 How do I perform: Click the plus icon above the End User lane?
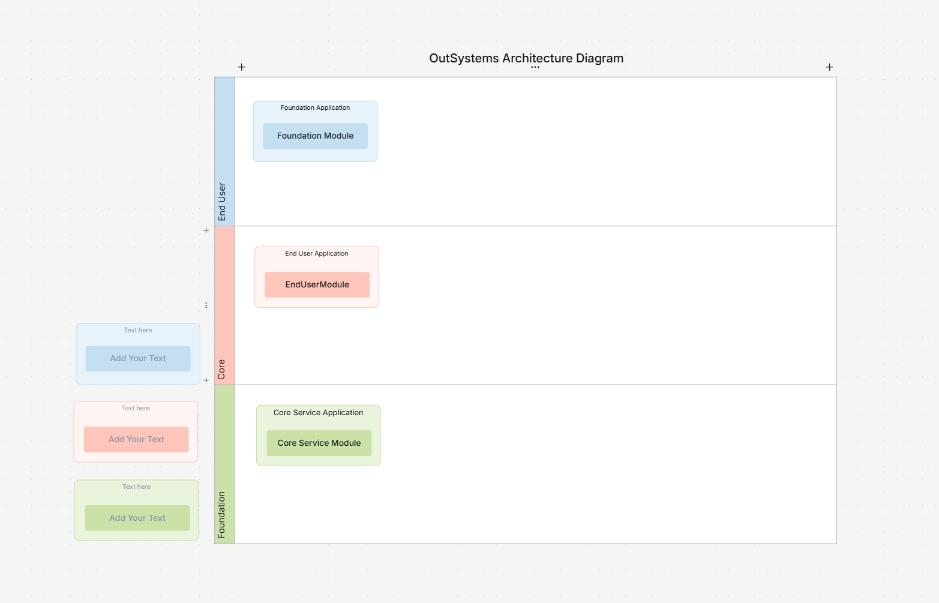240,66
